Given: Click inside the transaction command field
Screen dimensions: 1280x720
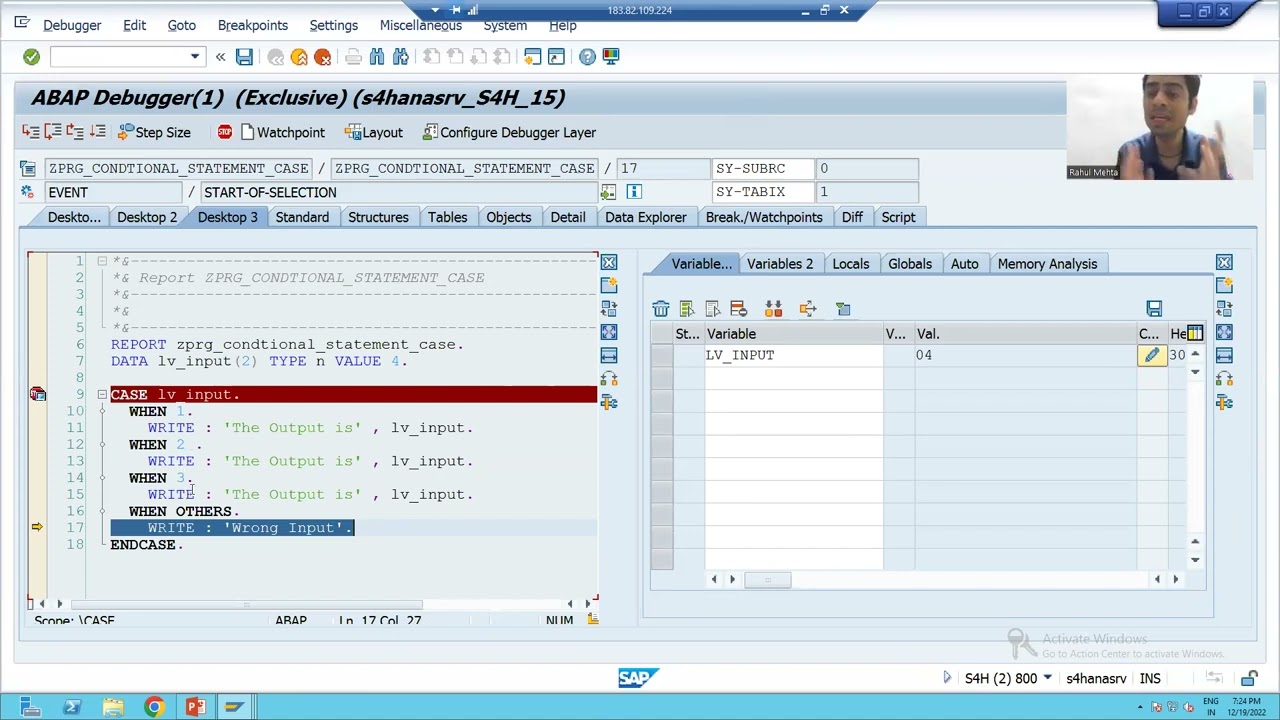Looking at the screenshot, I should pos(119,57).
